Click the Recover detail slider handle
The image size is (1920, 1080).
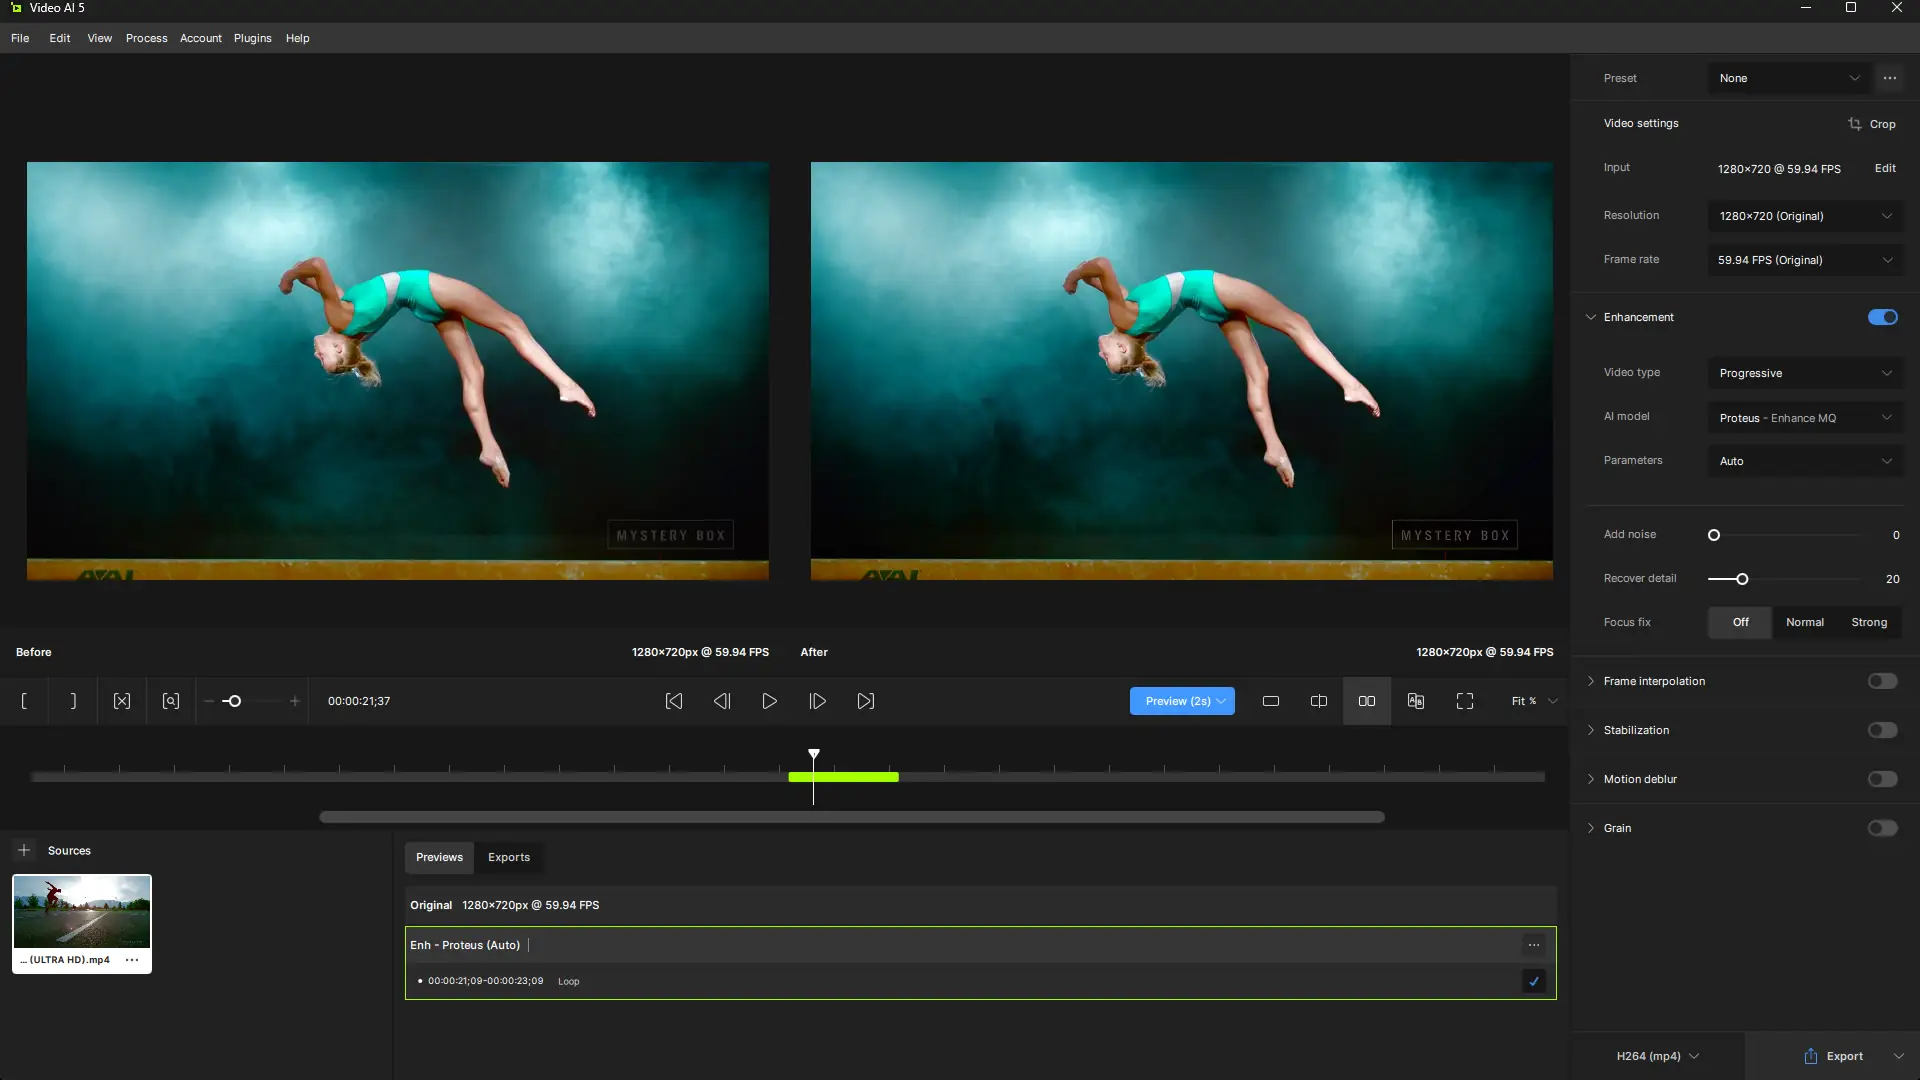click(x=1742, y=579)
